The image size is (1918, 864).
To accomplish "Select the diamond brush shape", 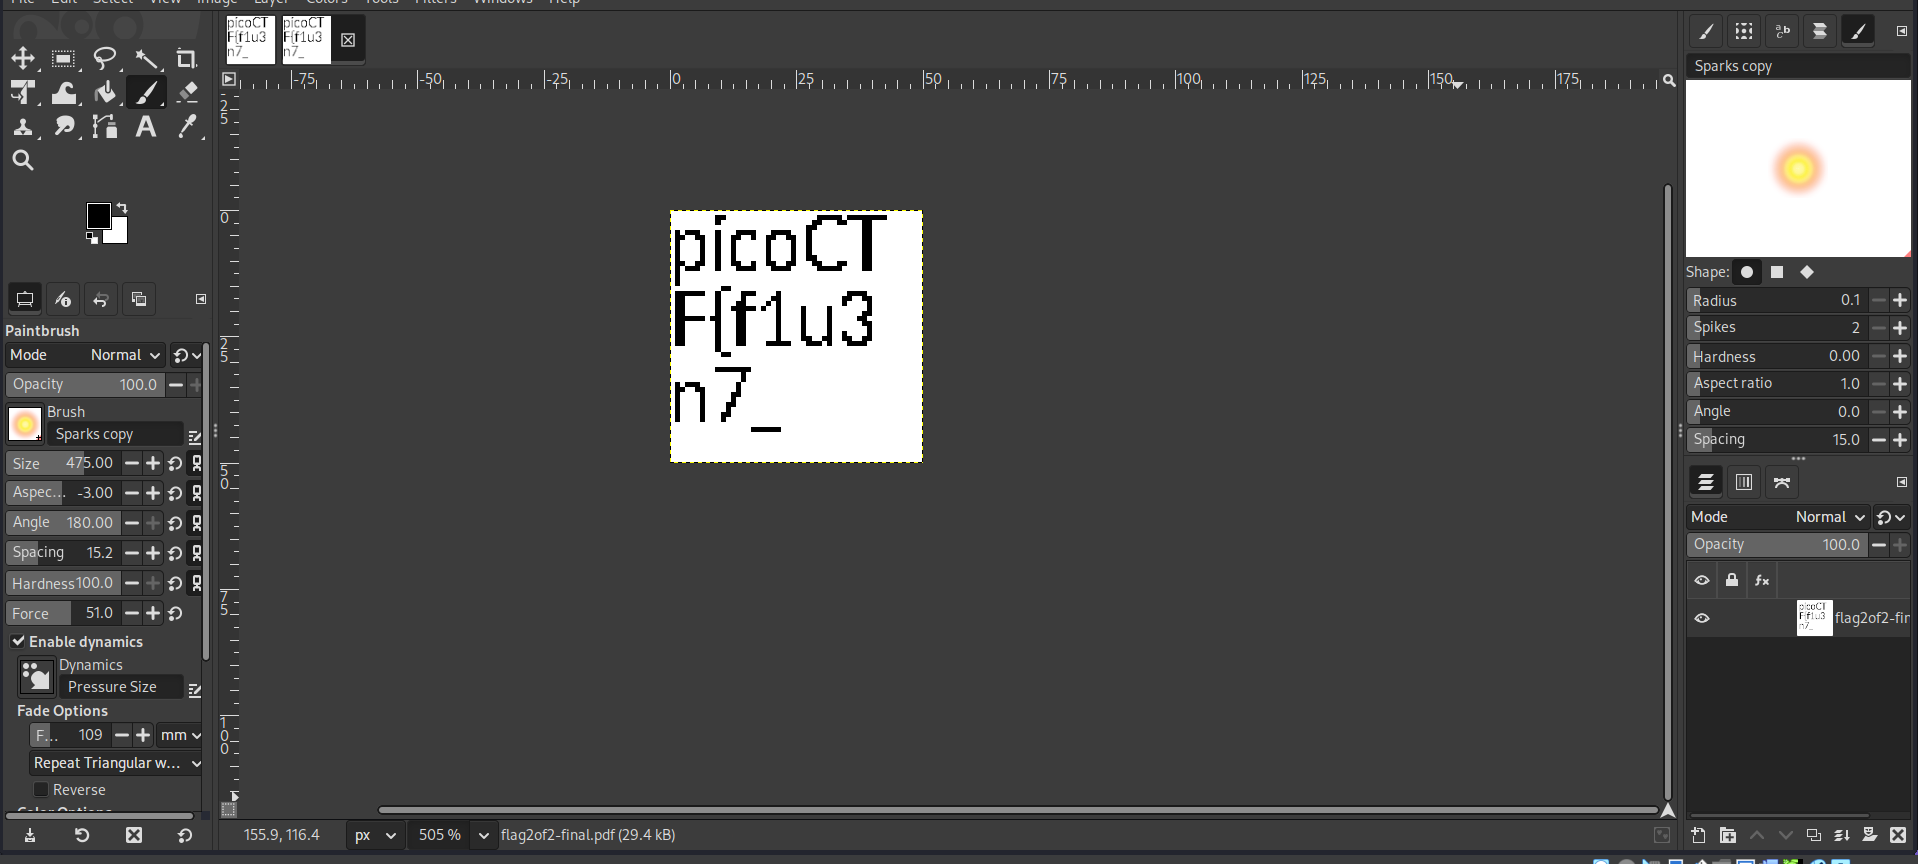I will [x=1807, y=272].
